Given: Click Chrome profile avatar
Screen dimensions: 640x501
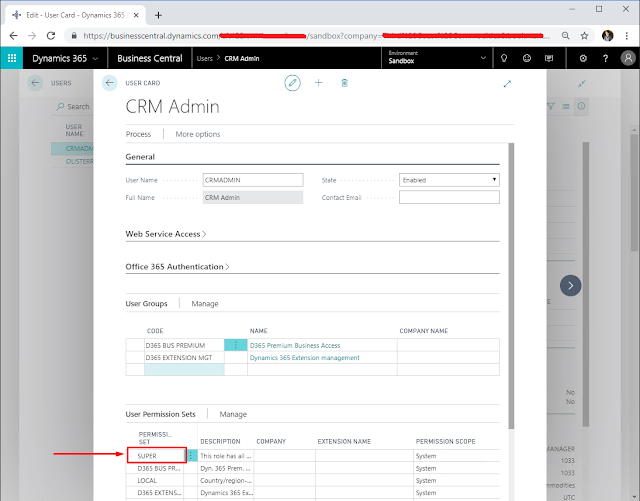Looking at the screenshot, I should (x=607, y=36).
